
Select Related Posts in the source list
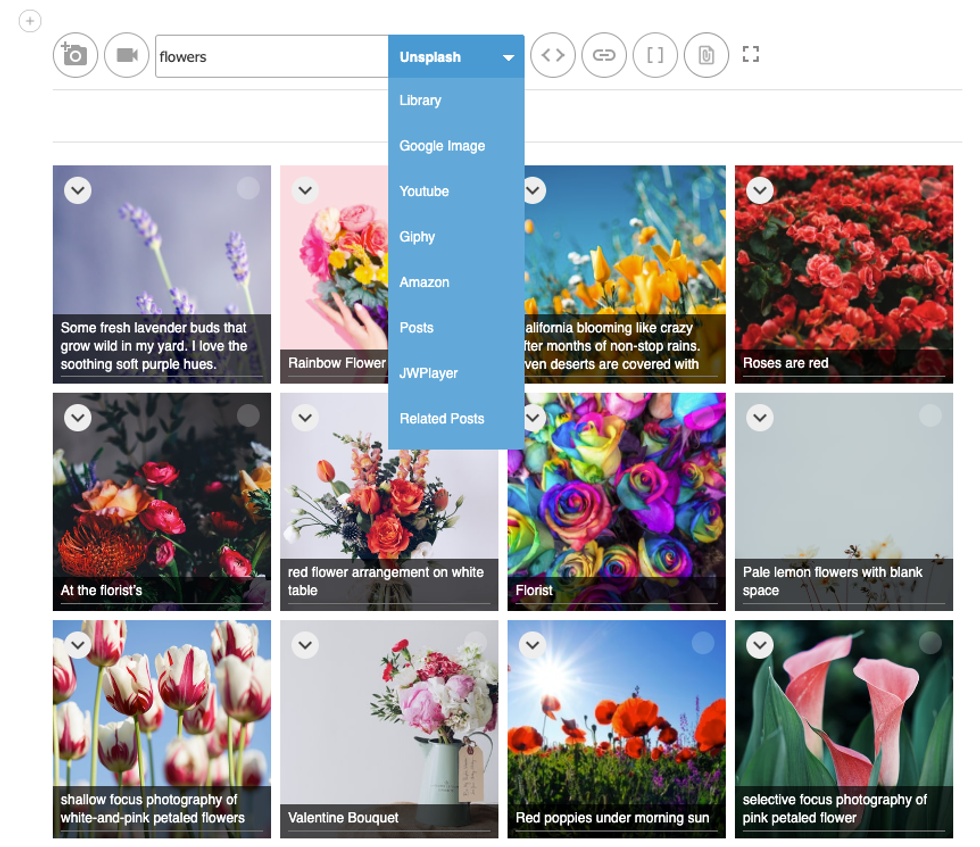pos(441,419)
